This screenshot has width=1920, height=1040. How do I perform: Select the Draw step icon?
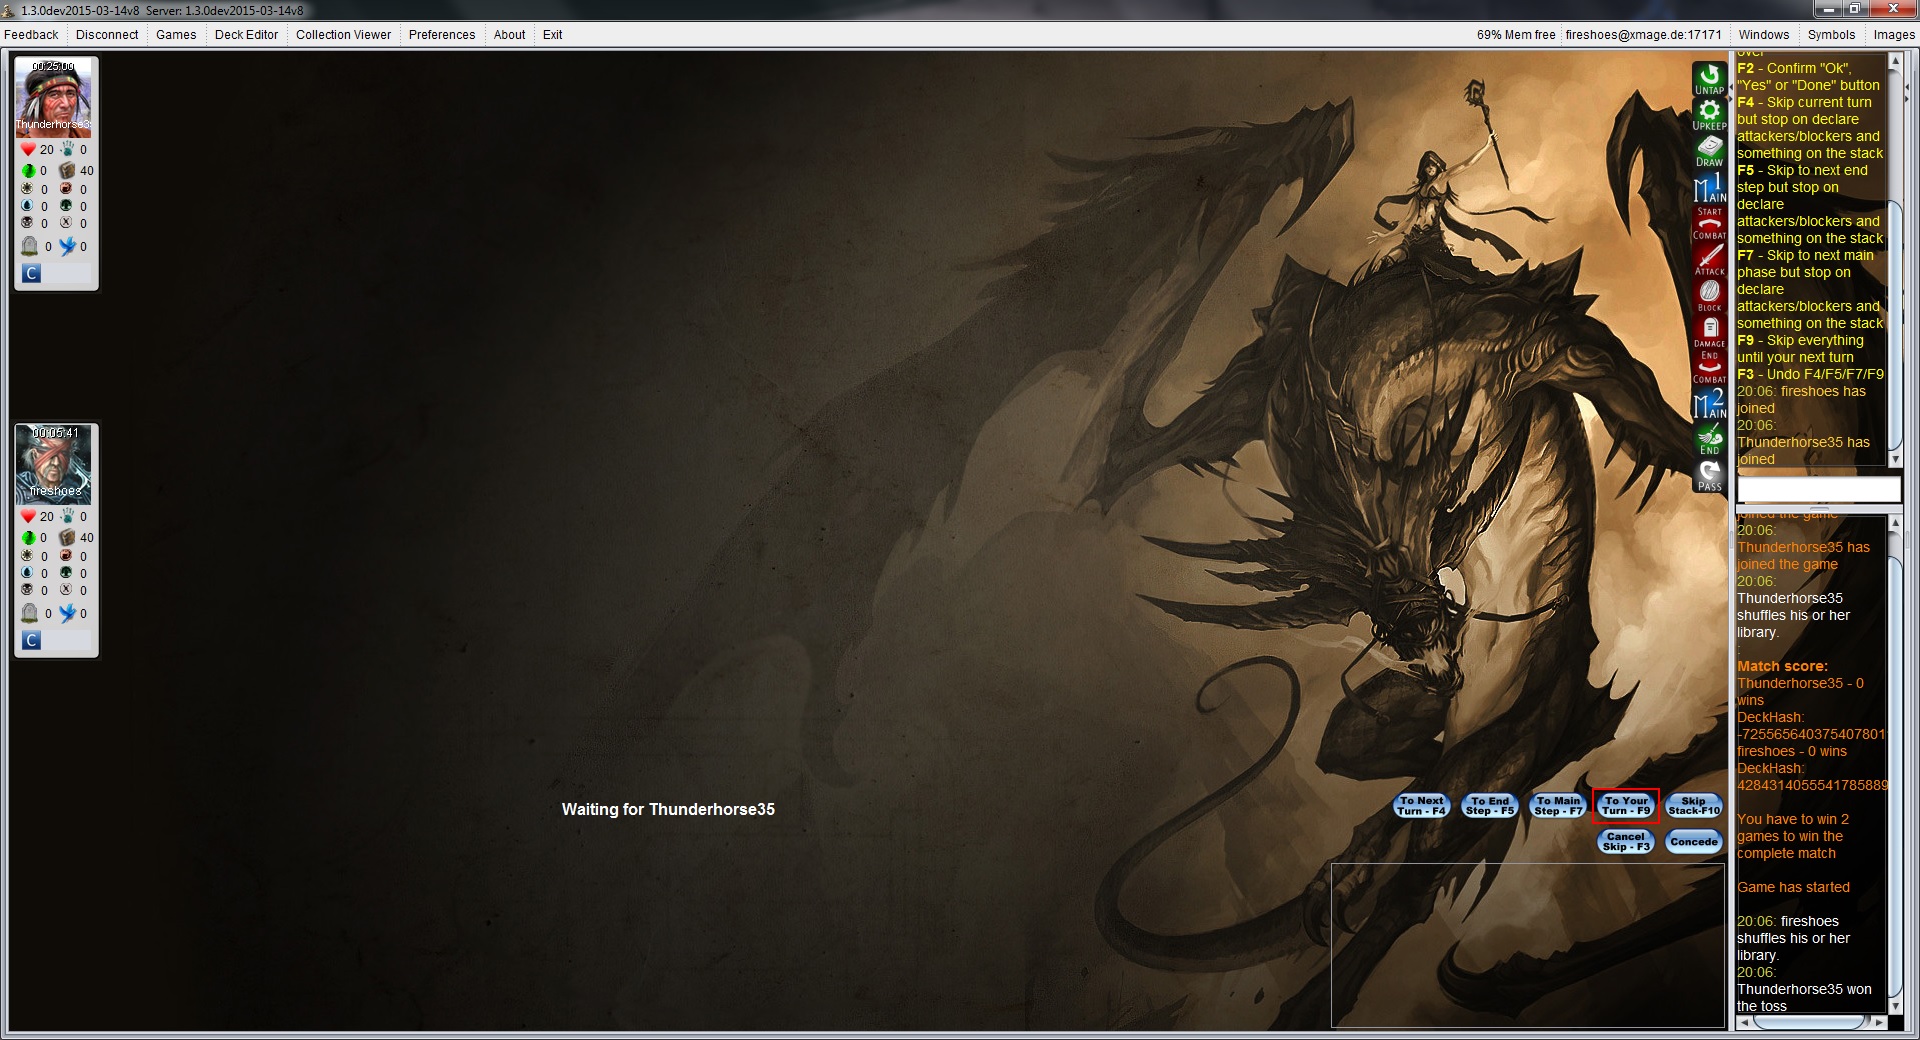(x=1709, y=151)
